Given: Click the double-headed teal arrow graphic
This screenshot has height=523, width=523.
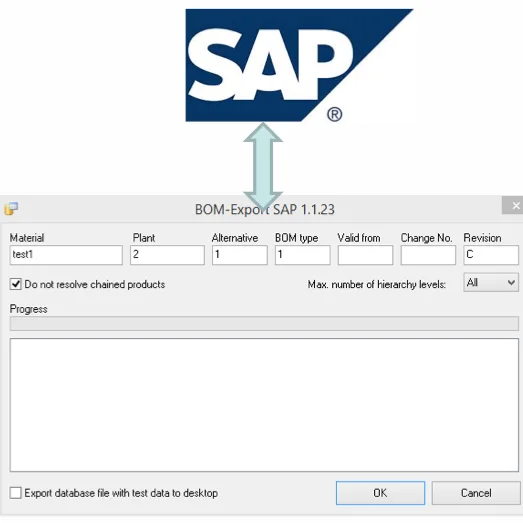Looking at the screenshot, I should click(x=263, y=166).
